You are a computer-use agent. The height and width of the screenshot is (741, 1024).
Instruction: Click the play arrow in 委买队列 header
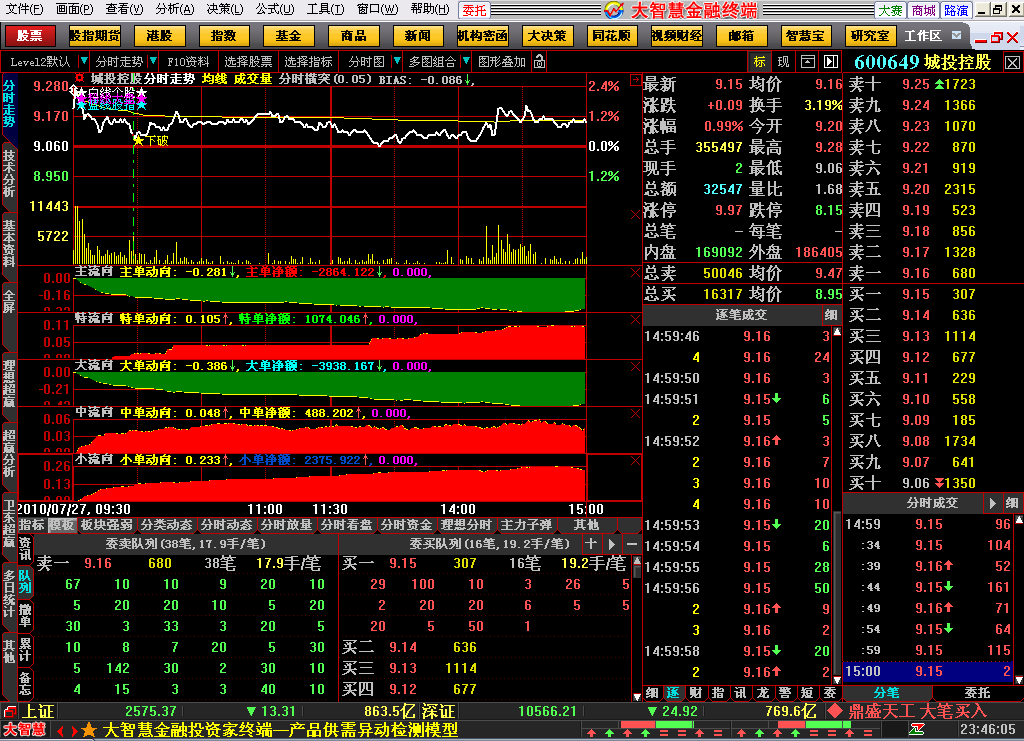point(612,543)
